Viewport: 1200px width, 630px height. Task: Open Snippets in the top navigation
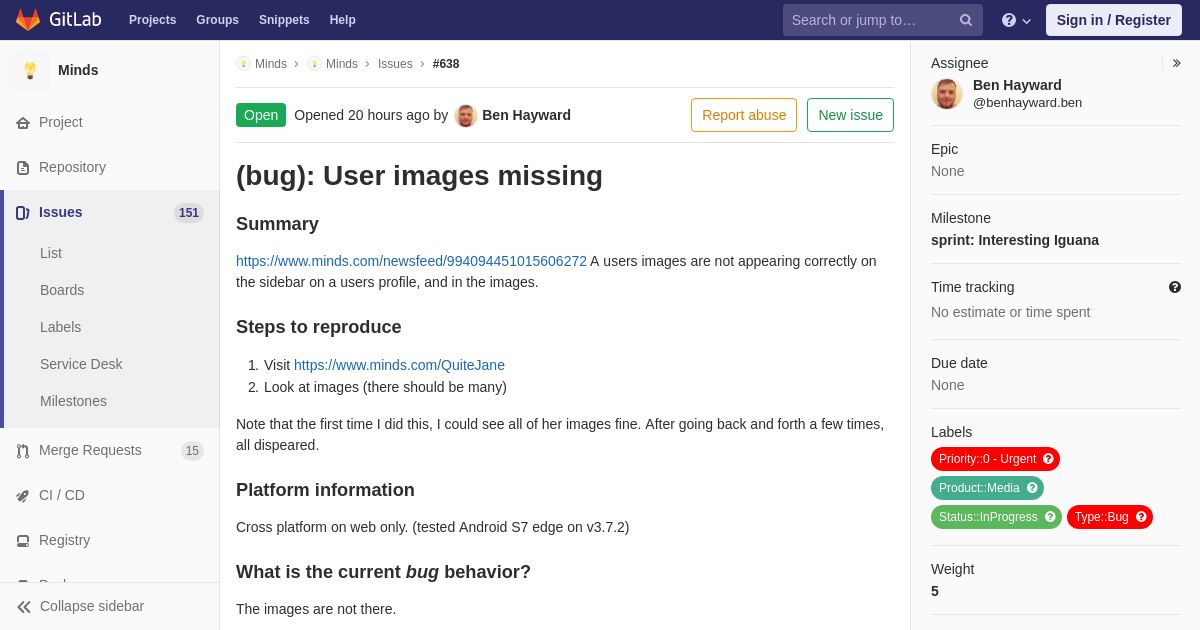coord(284,20)
